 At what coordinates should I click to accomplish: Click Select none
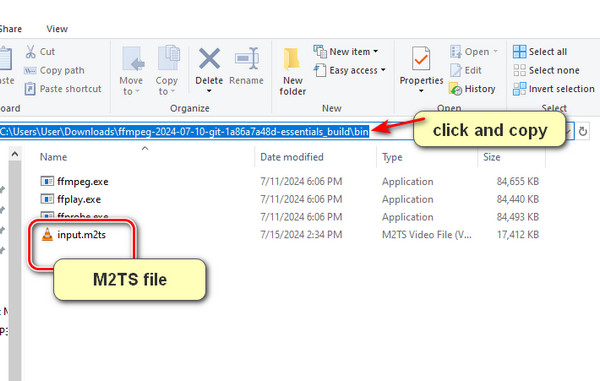coord(546,70)
